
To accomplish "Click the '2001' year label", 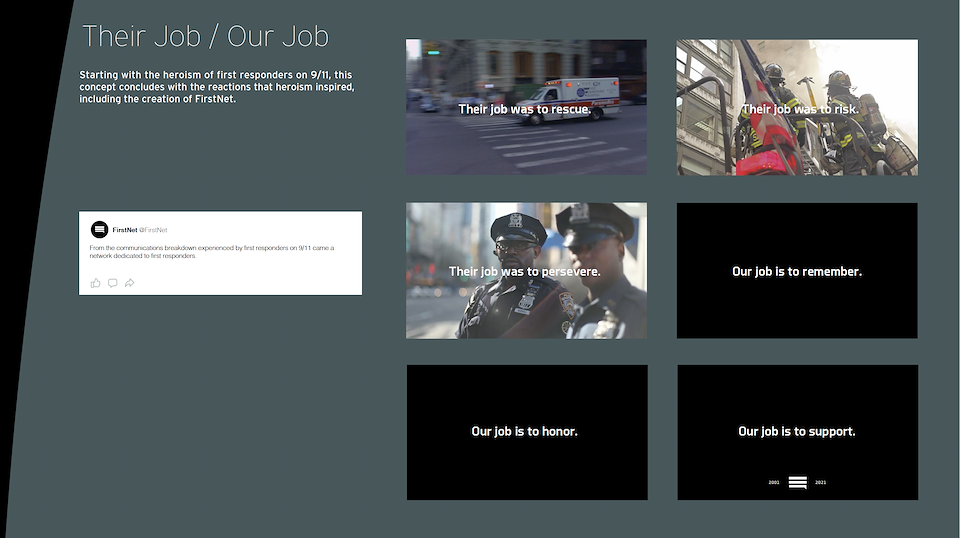I will [x=774, y=482].
